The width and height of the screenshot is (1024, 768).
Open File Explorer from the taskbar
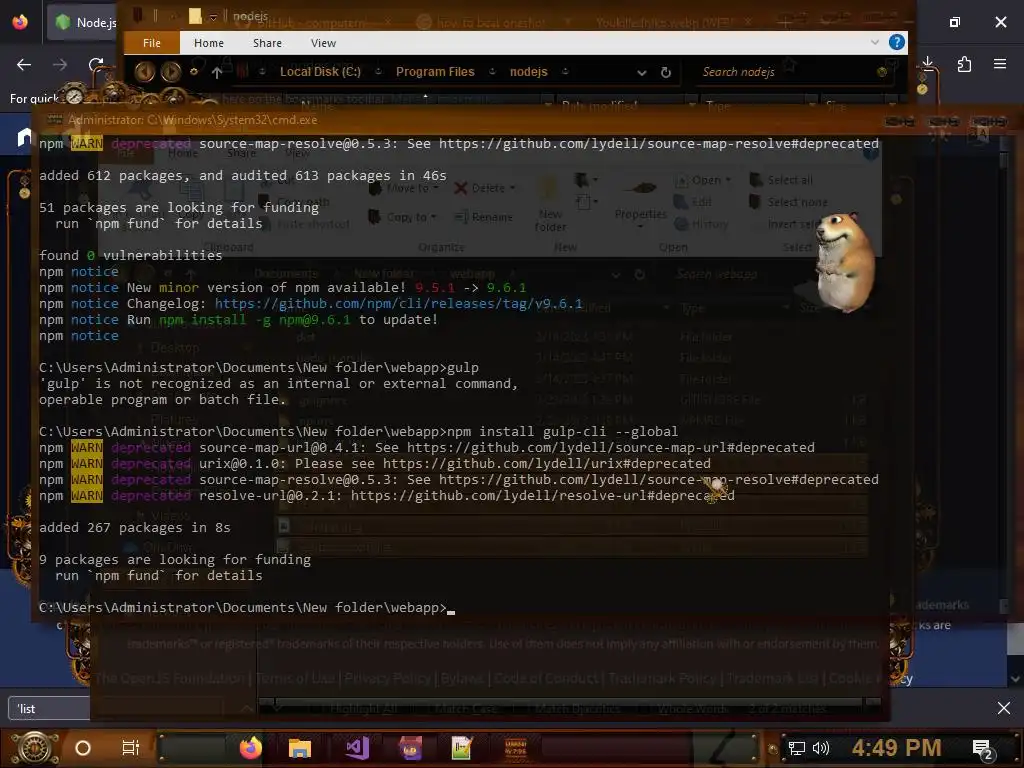point(300,748)
